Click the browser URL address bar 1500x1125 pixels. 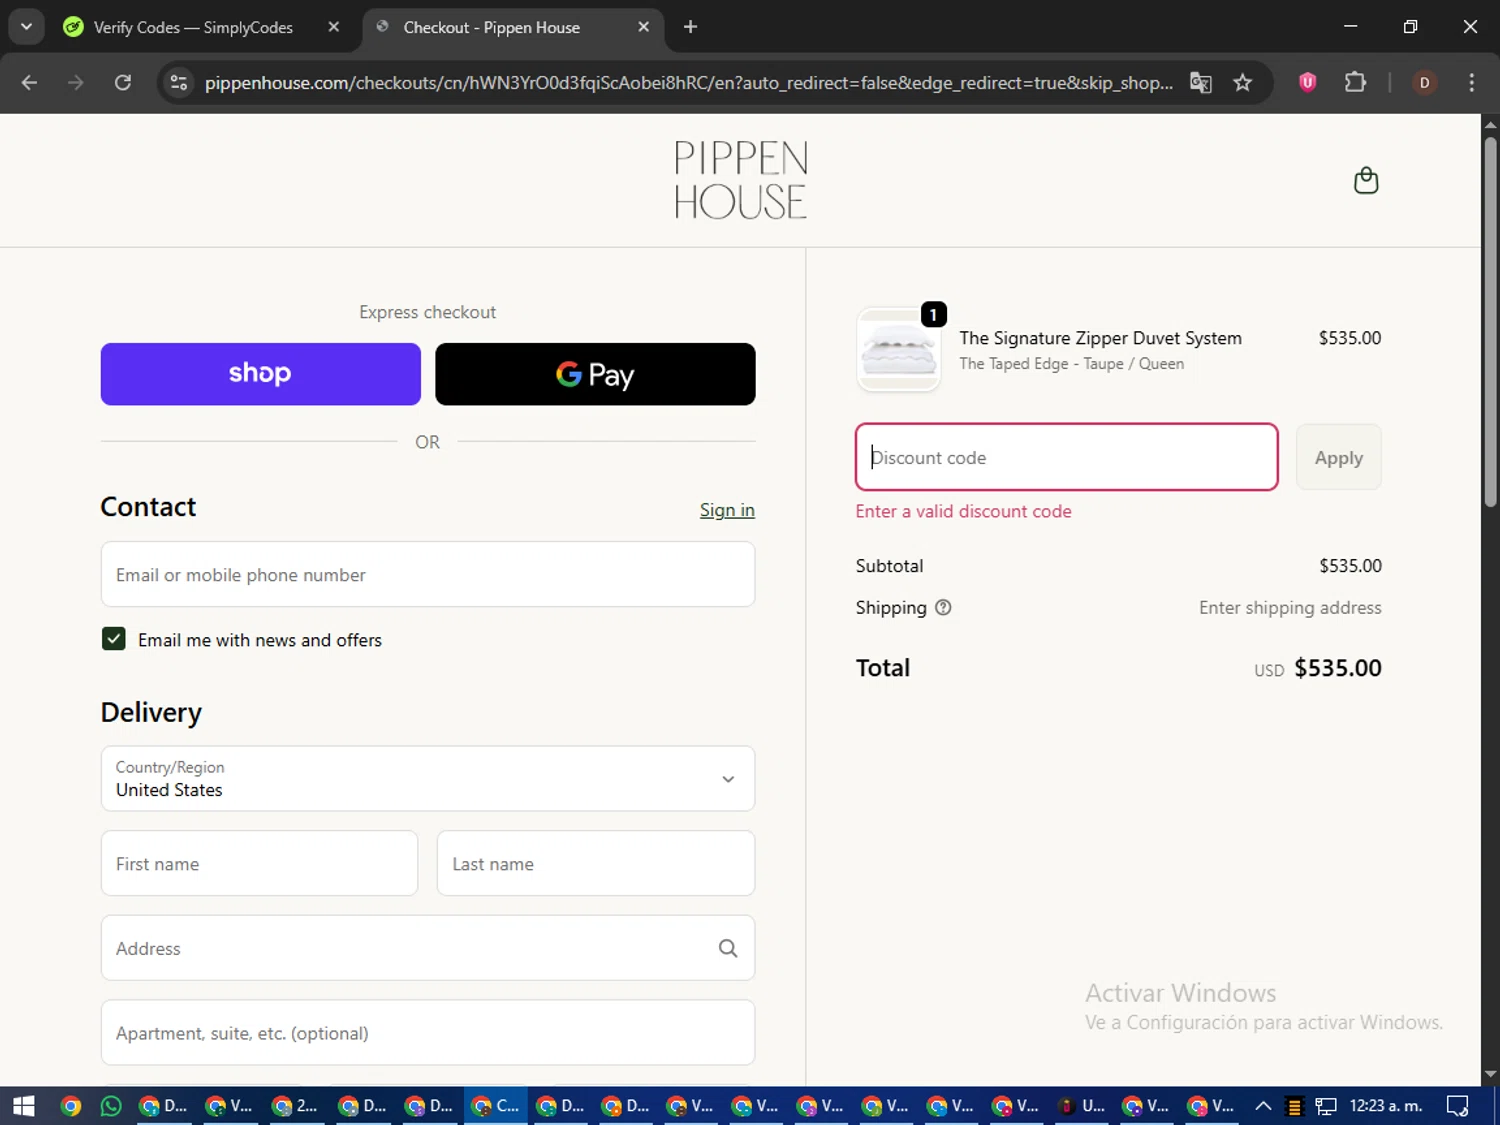point(688,82)
